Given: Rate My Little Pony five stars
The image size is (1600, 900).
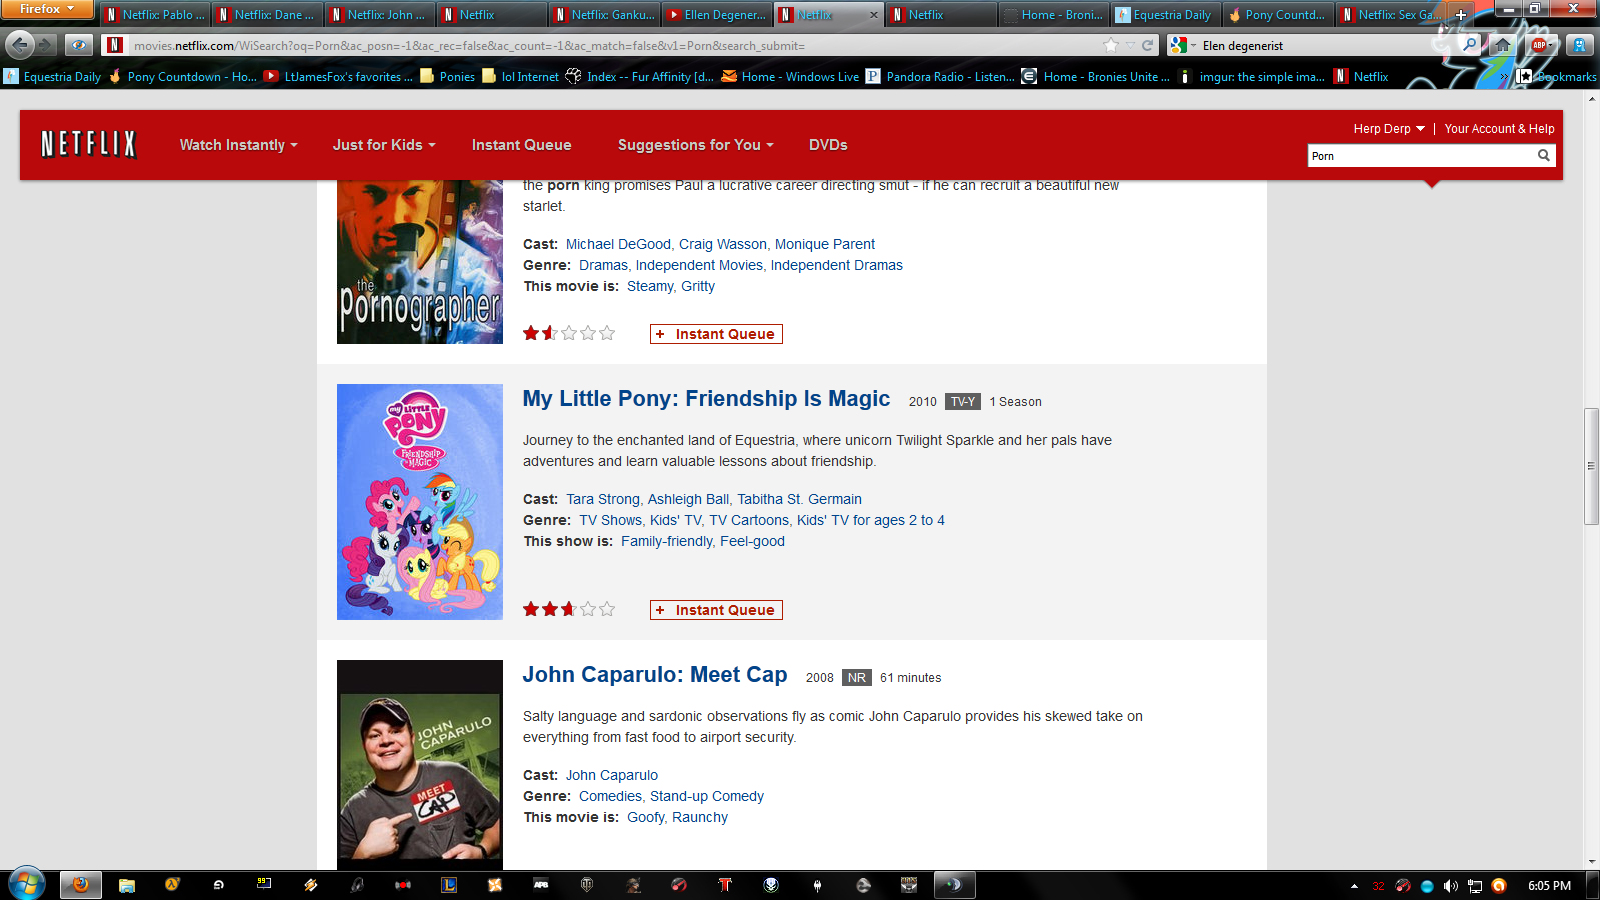Looking at the screenshot, I should [x=607, y=609].
